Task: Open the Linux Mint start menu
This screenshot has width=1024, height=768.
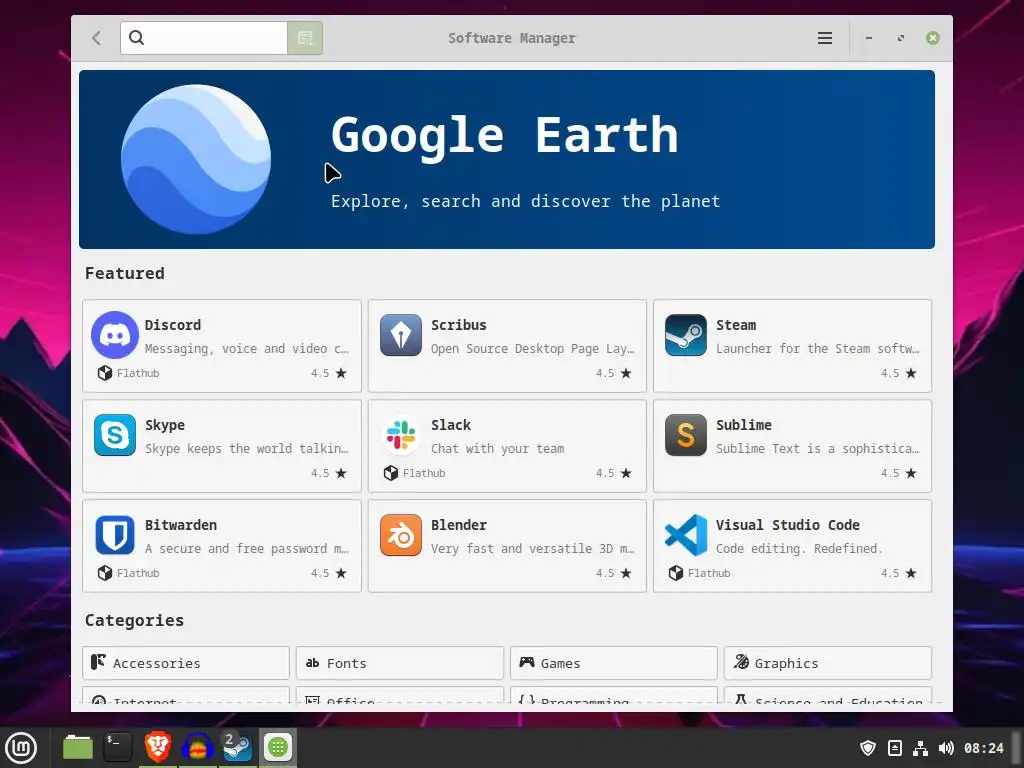Action: point(21,748)
